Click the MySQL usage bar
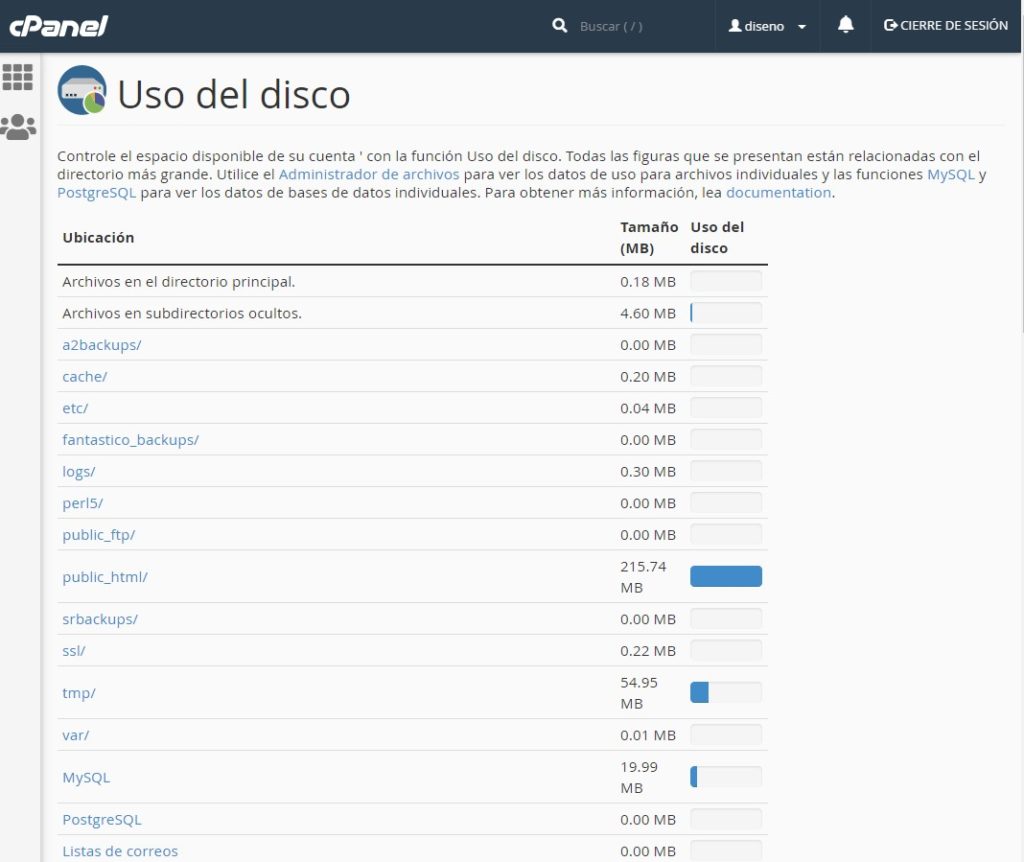The image size is (1024, 862). pos(726,777)
